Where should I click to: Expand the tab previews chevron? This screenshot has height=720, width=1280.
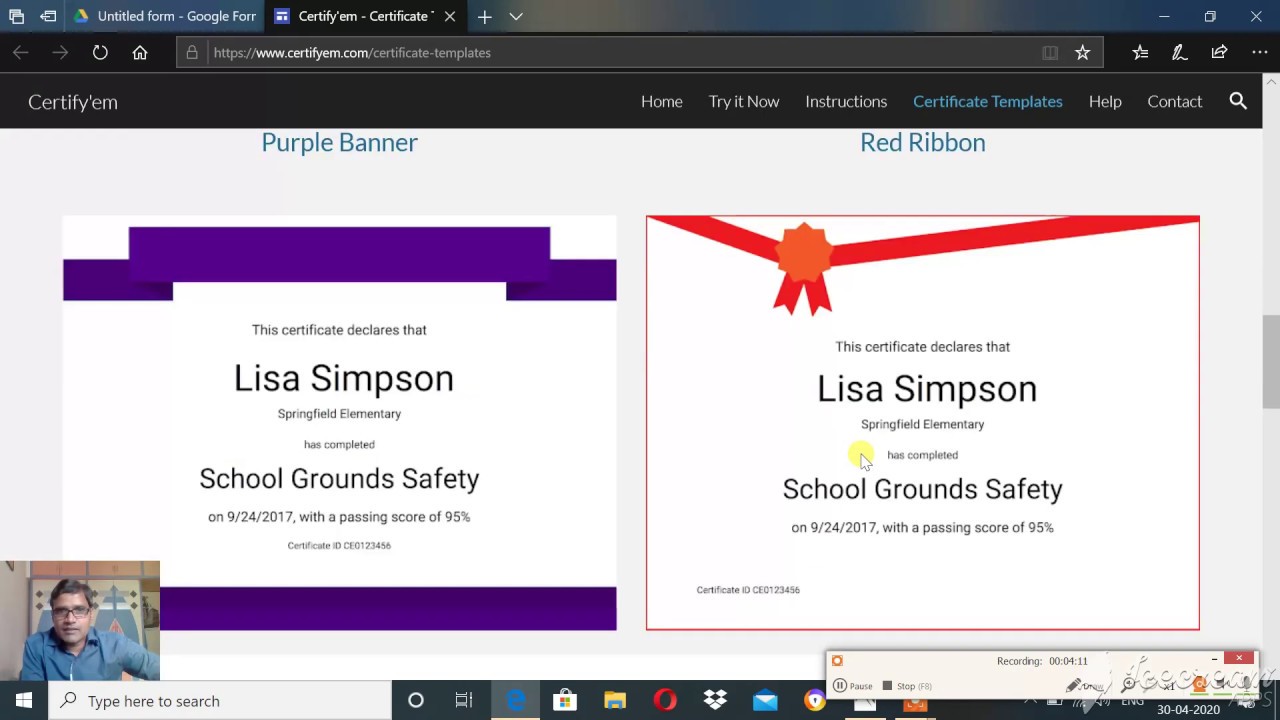point(516,17)
